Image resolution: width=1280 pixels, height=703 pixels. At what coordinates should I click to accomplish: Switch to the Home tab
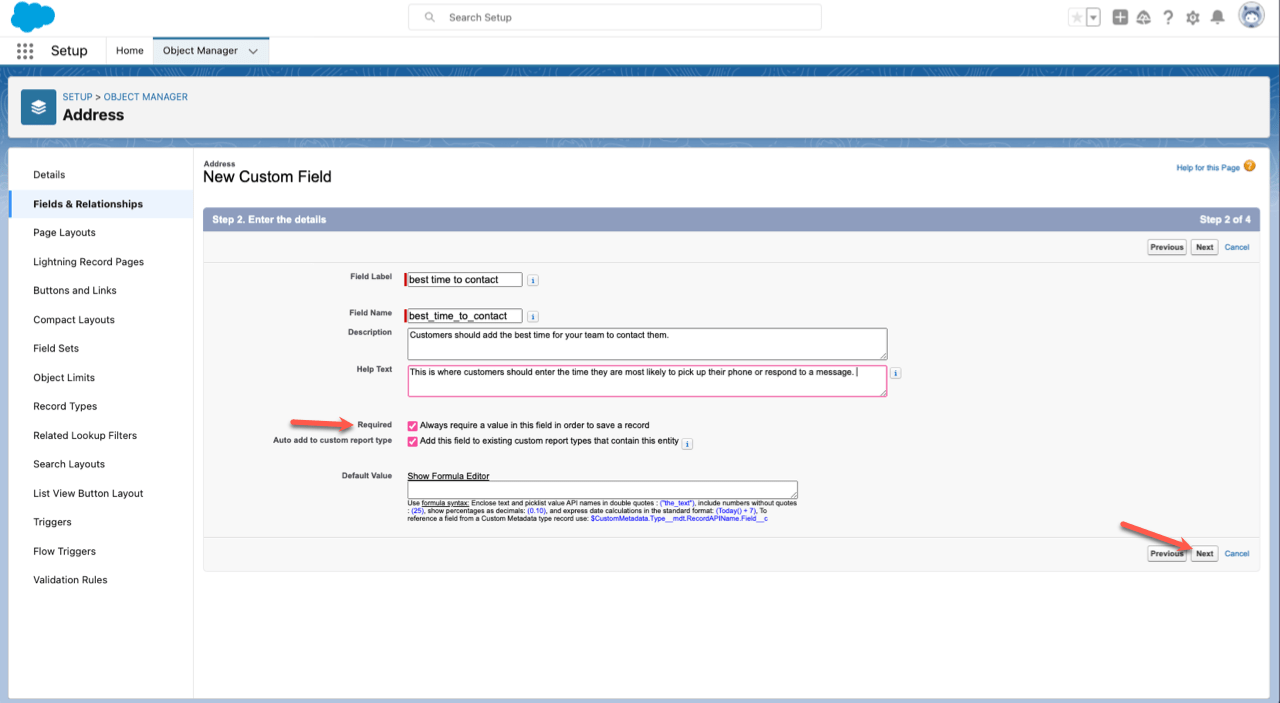coord(130,51)
